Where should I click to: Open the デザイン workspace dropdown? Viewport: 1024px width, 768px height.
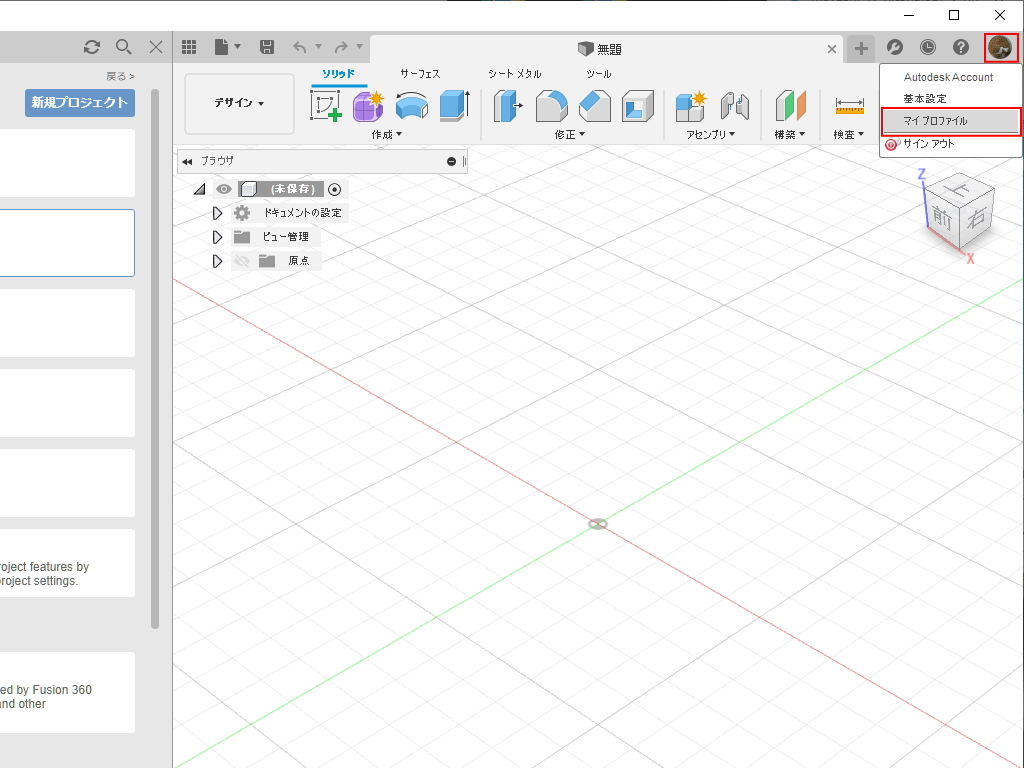pos(239,103)
